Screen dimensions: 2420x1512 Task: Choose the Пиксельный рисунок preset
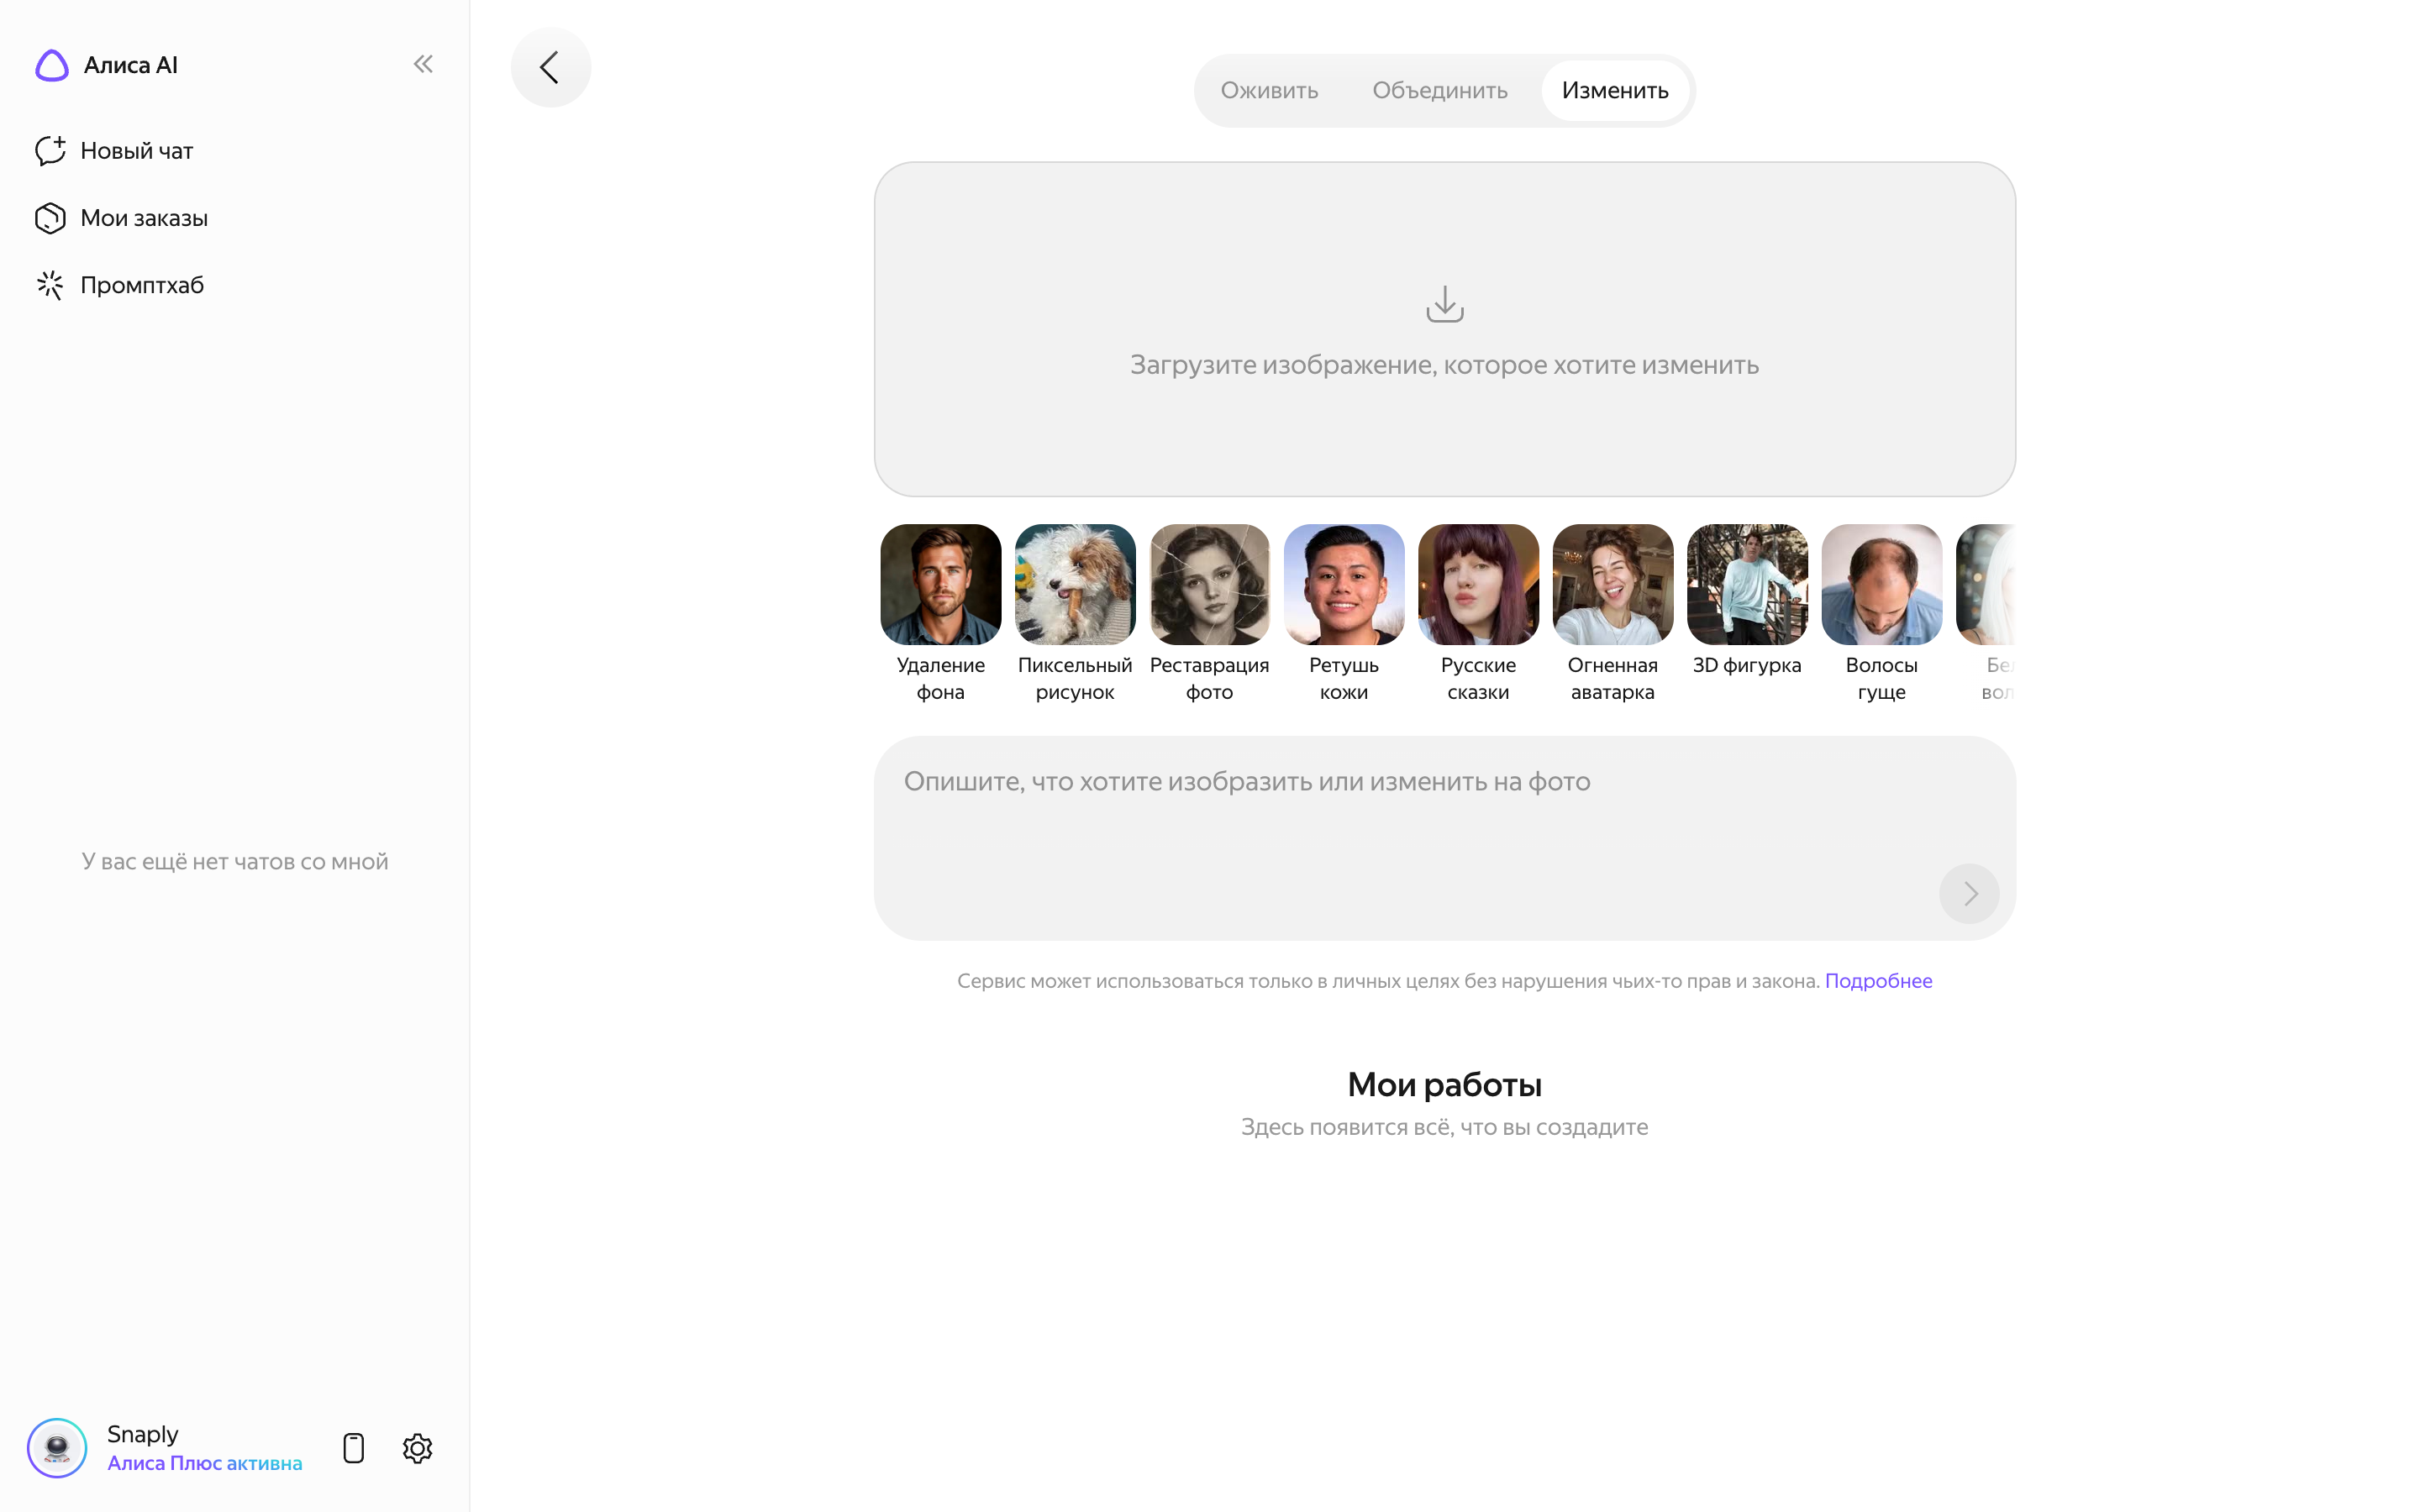point(1074,613)
